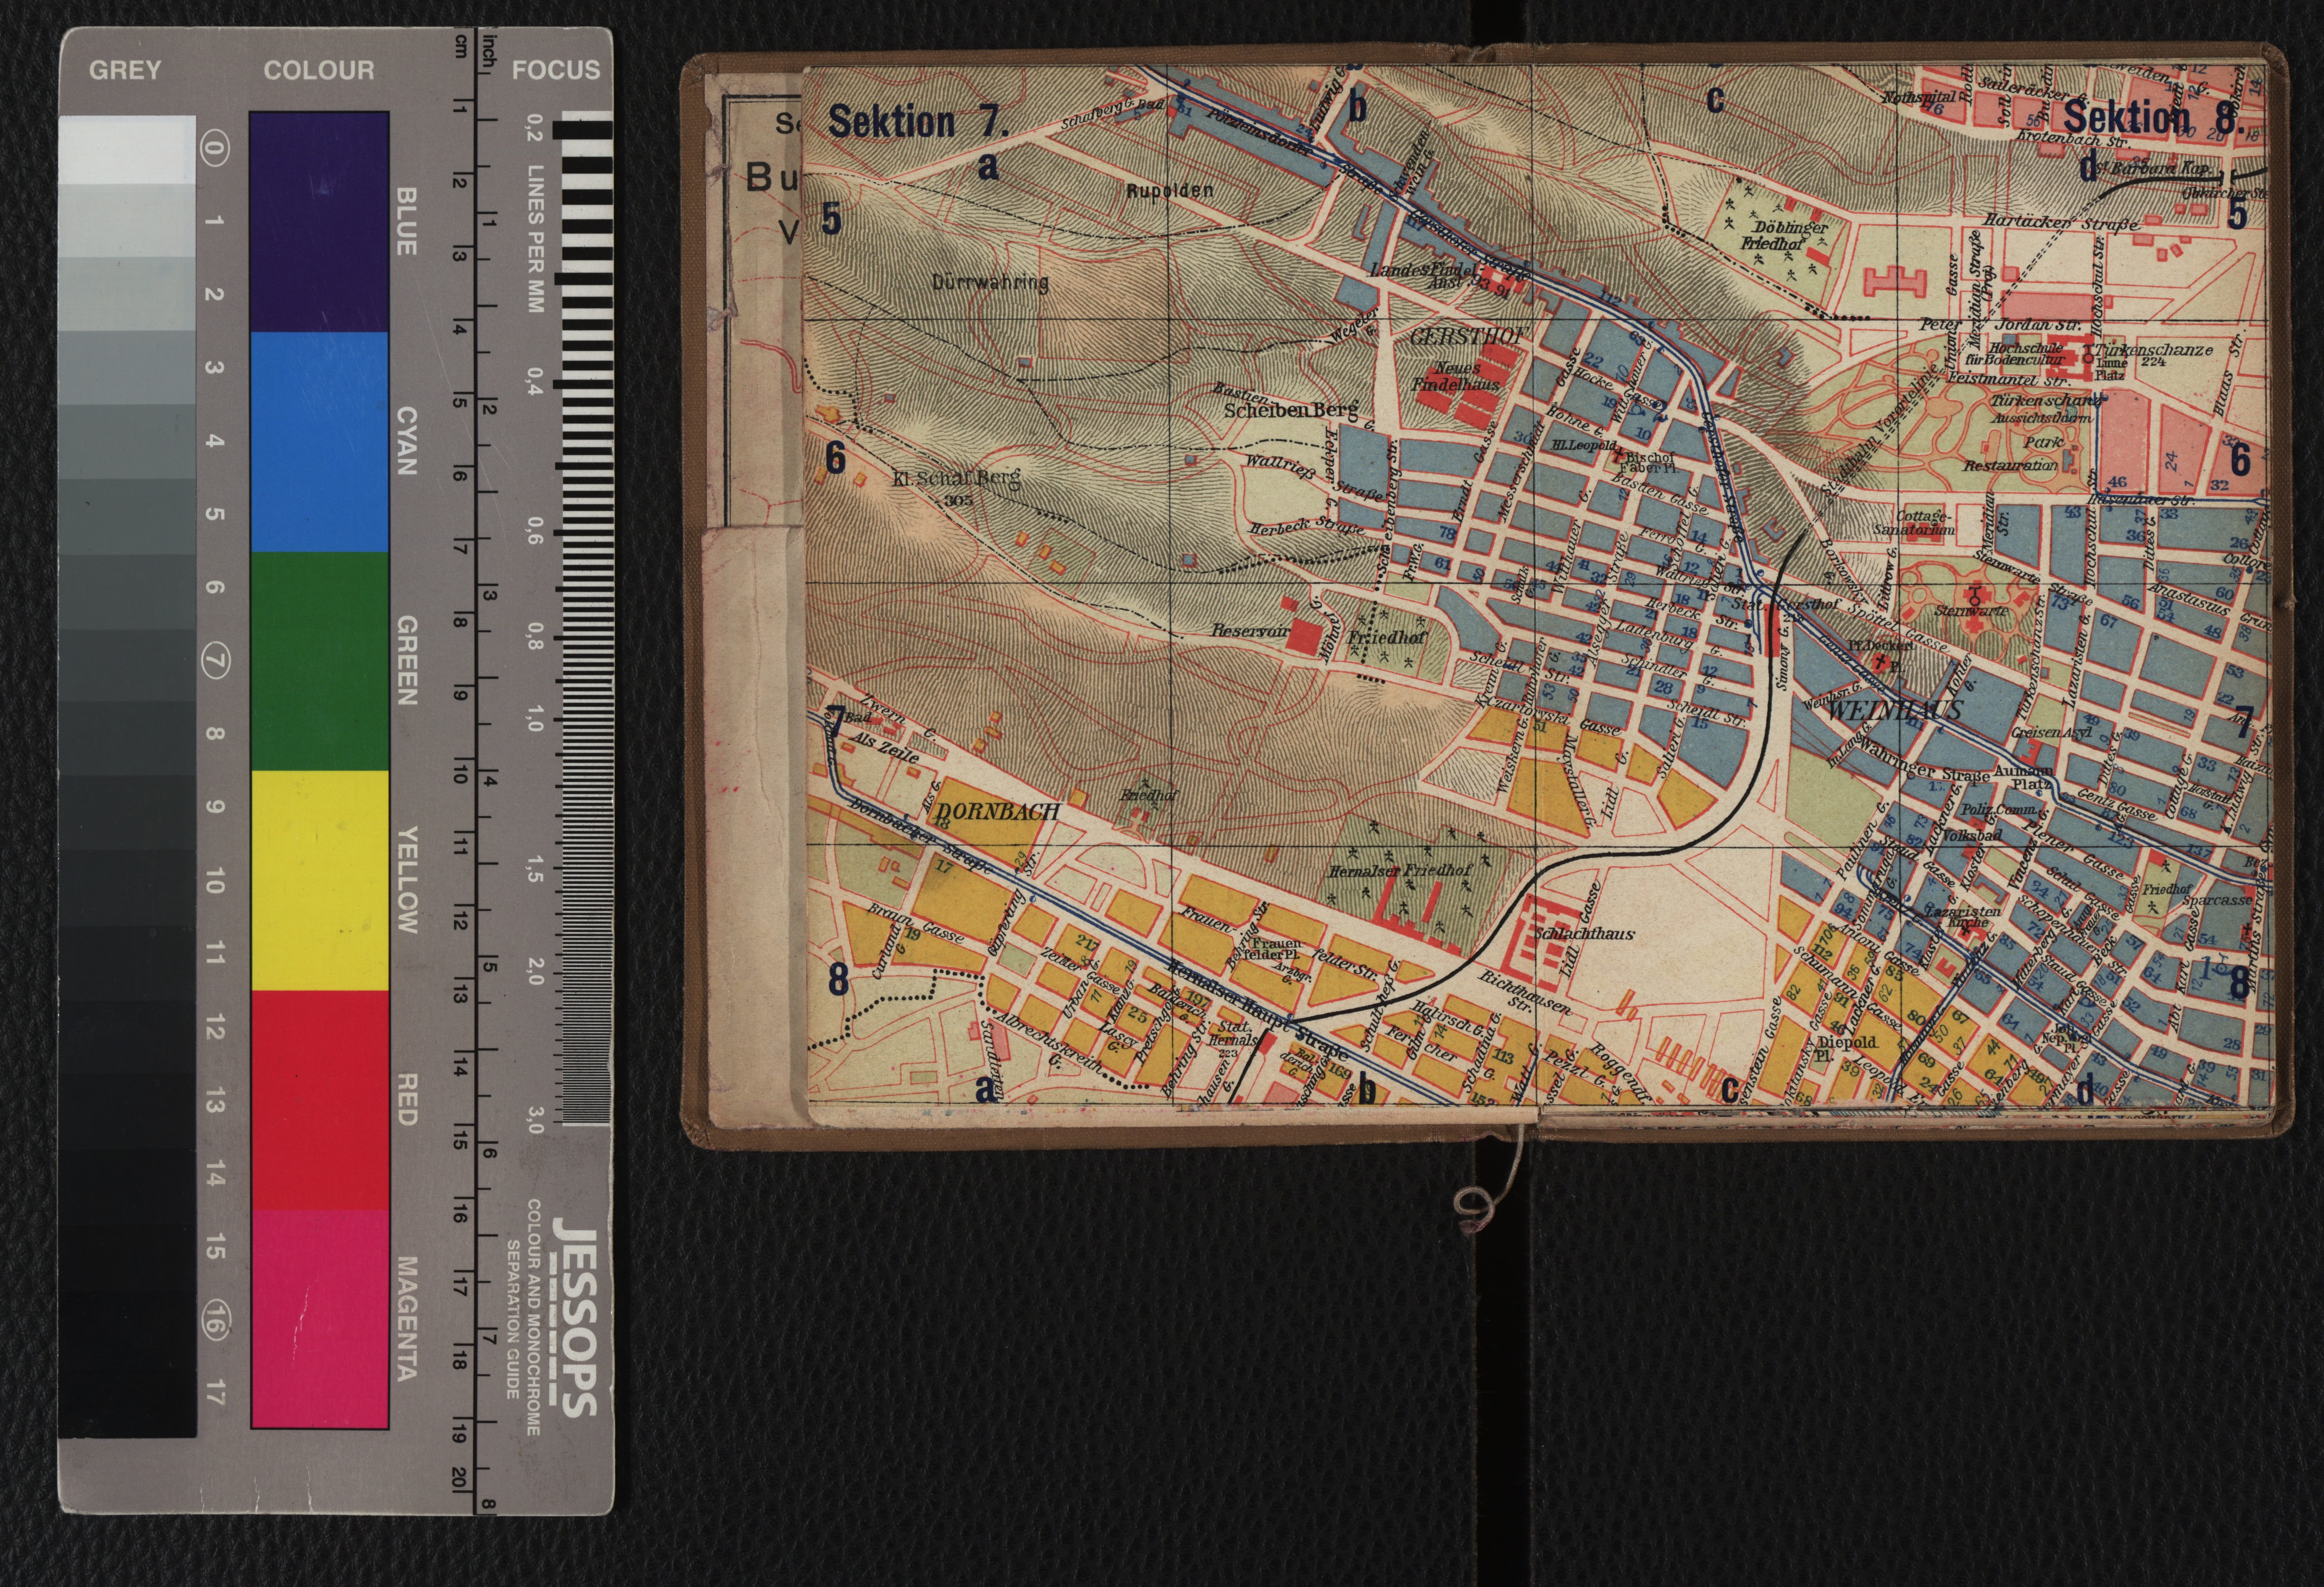Select the green colour patch
This screenshot has height=1587, width=2324.
pyautogui.click(x=319, y=661)
